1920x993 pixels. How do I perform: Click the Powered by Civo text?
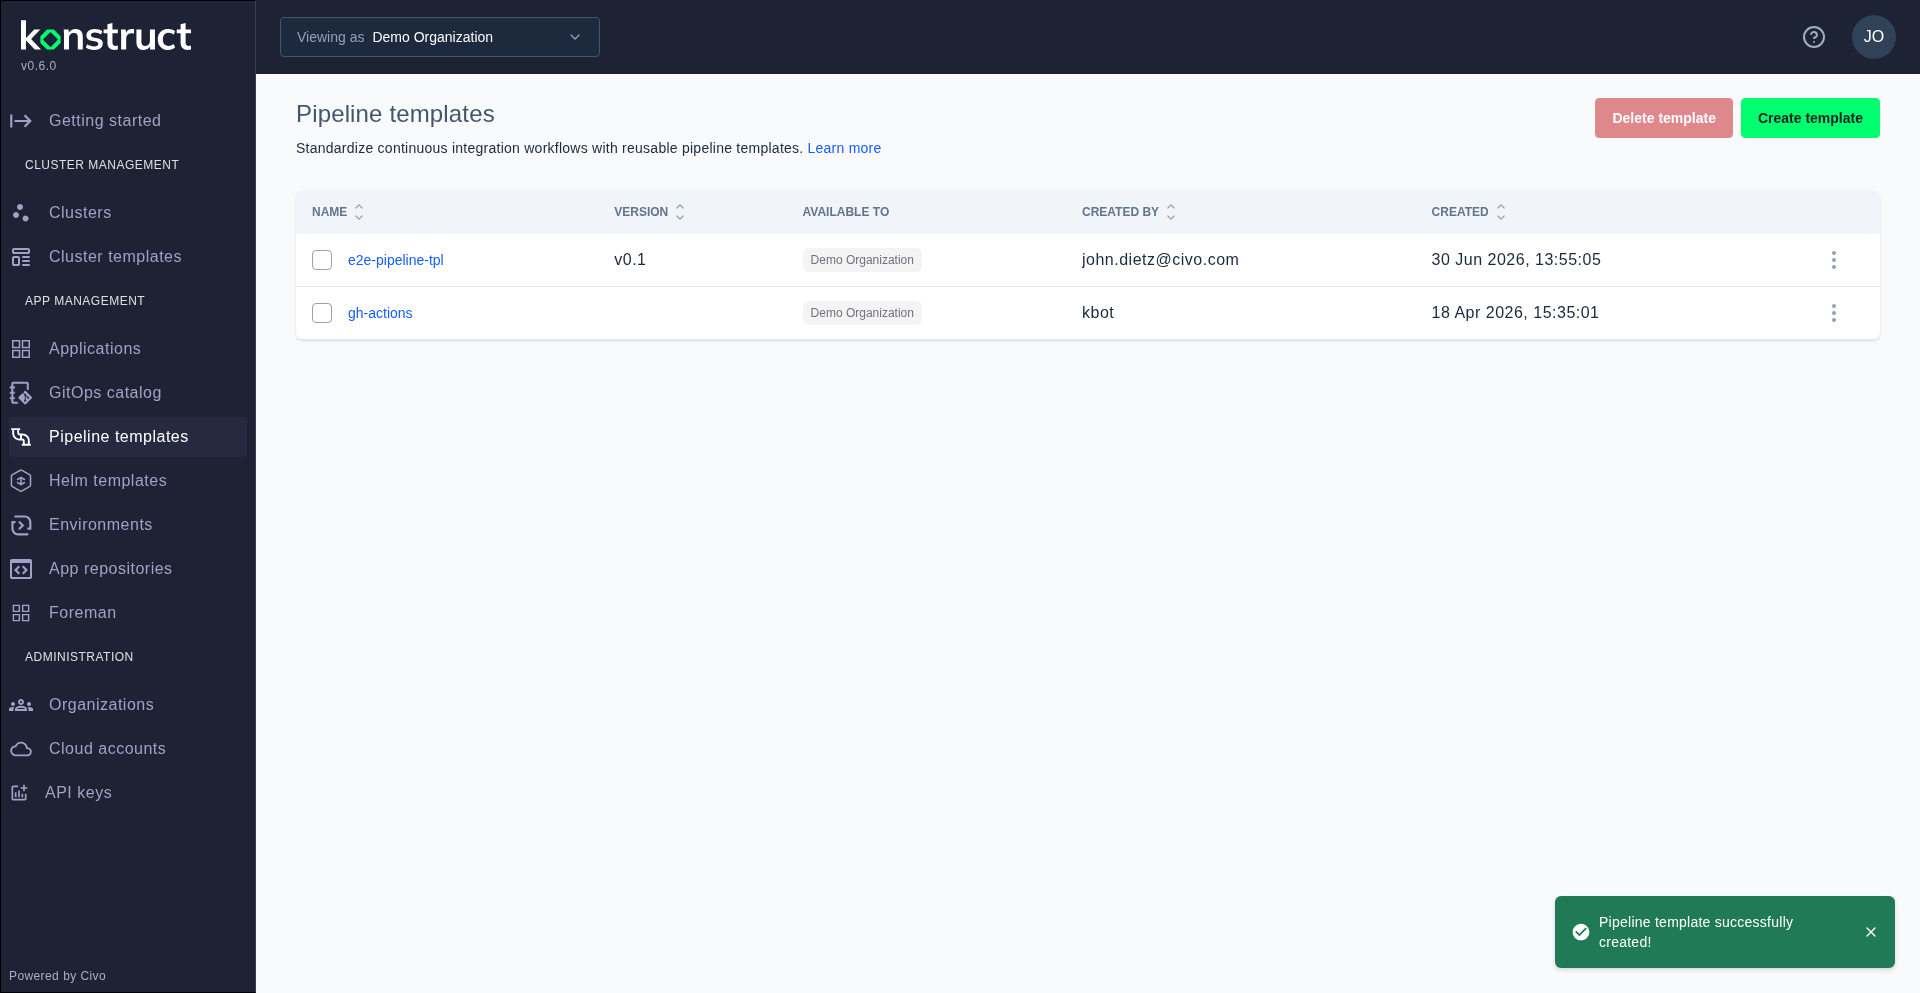pyautogui.click(x=57, y=976)
